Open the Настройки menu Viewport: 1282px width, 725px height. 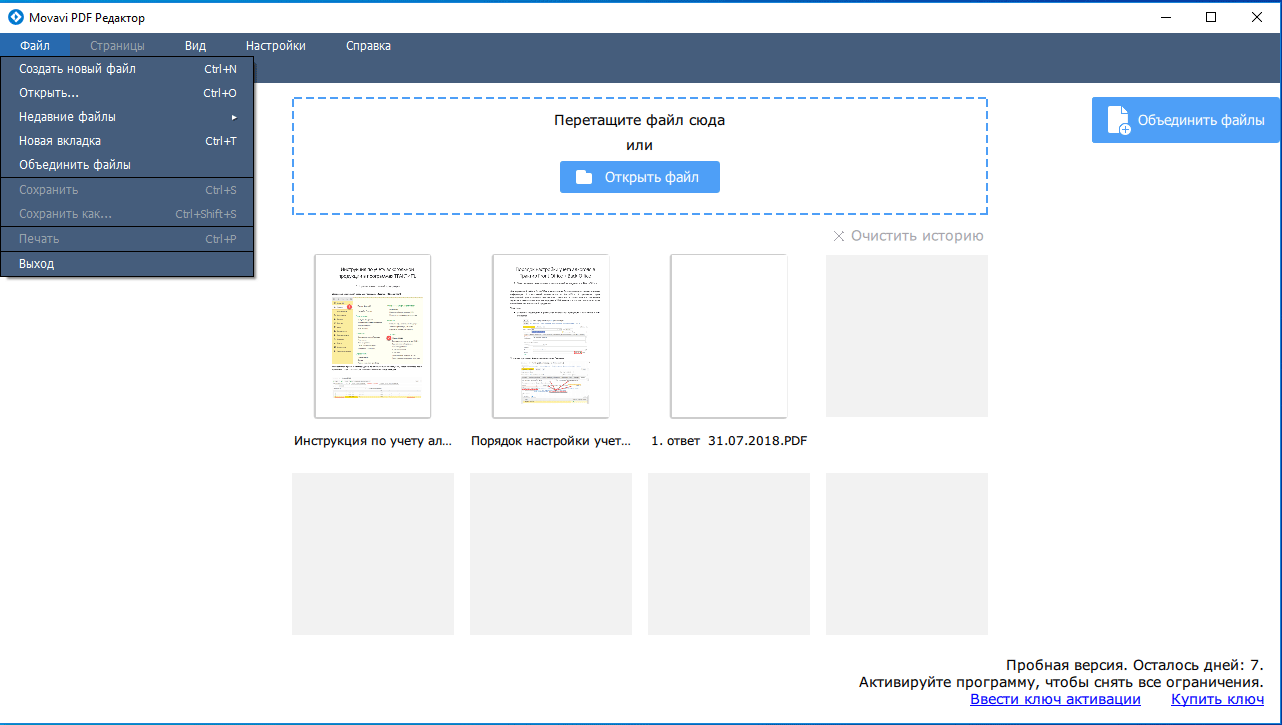coord(276,45)
